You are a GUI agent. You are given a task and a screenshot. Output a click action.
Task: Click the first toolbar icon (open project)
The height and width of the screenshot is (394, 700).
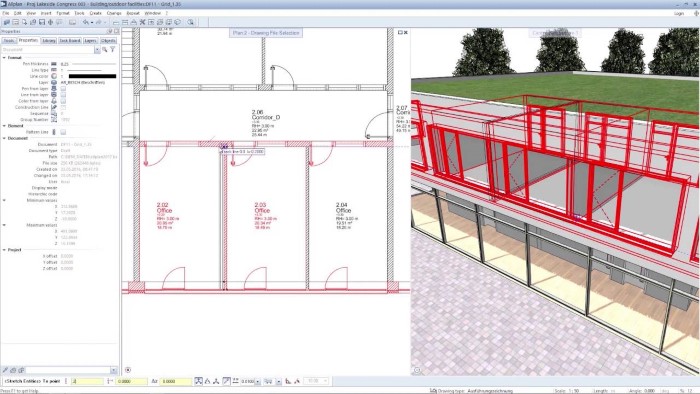pos(6,22)
